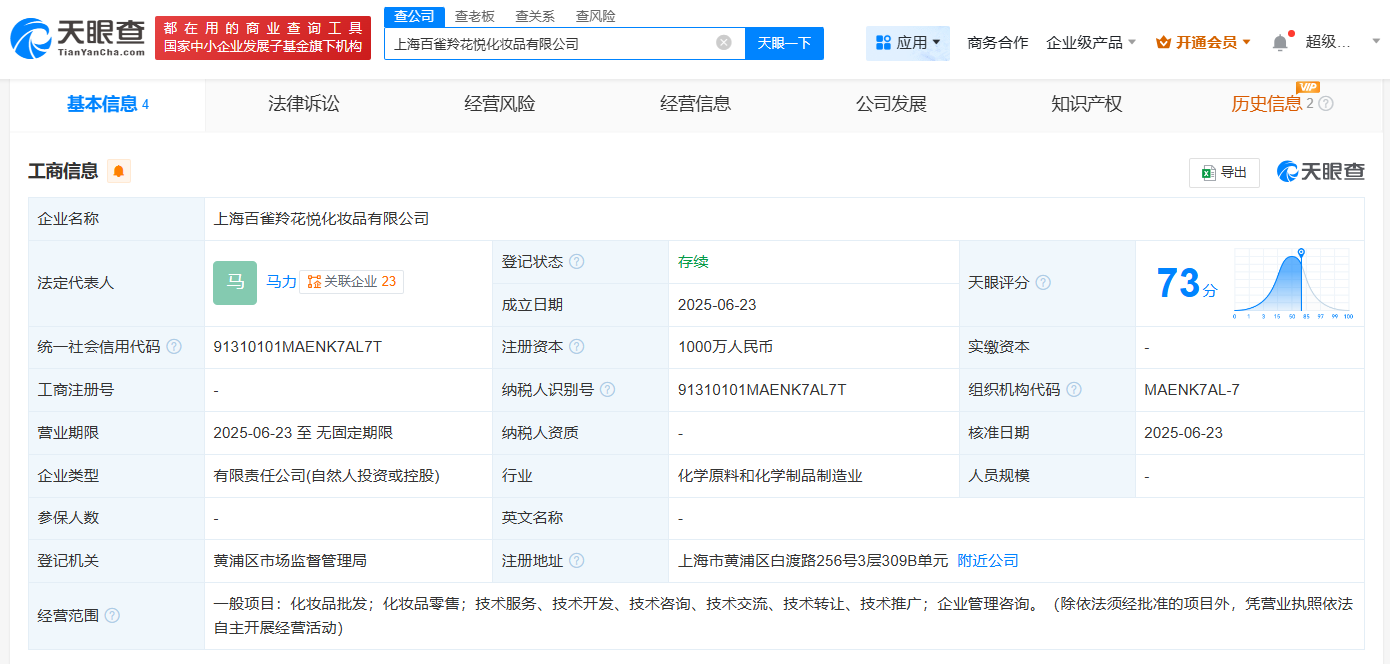Image resolution: width=1390 pixels, height=664 pixels.
Task: Open the 应用 dropdown menu
Action: (x=908, y=42)
